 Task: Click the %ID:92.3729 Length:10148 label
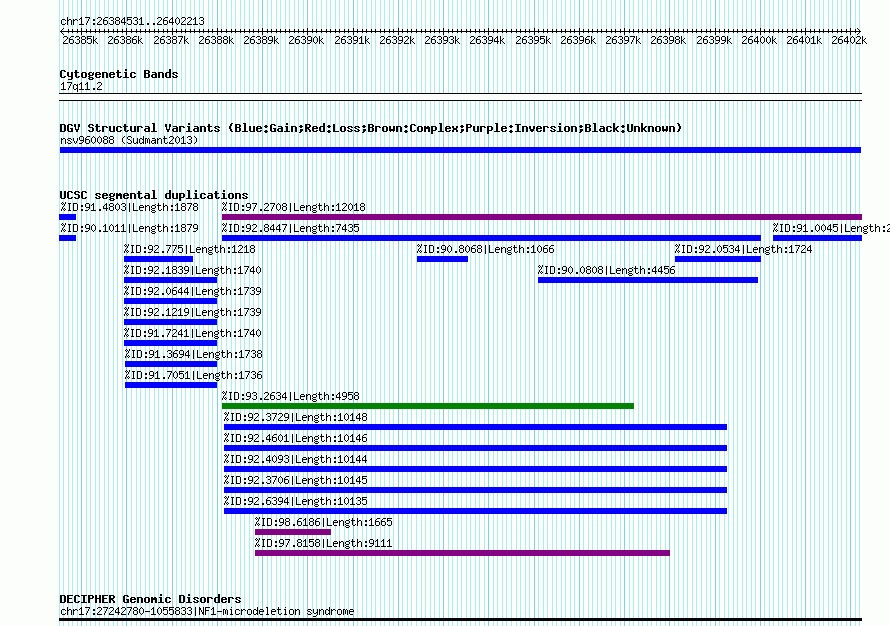click(296, 417)
